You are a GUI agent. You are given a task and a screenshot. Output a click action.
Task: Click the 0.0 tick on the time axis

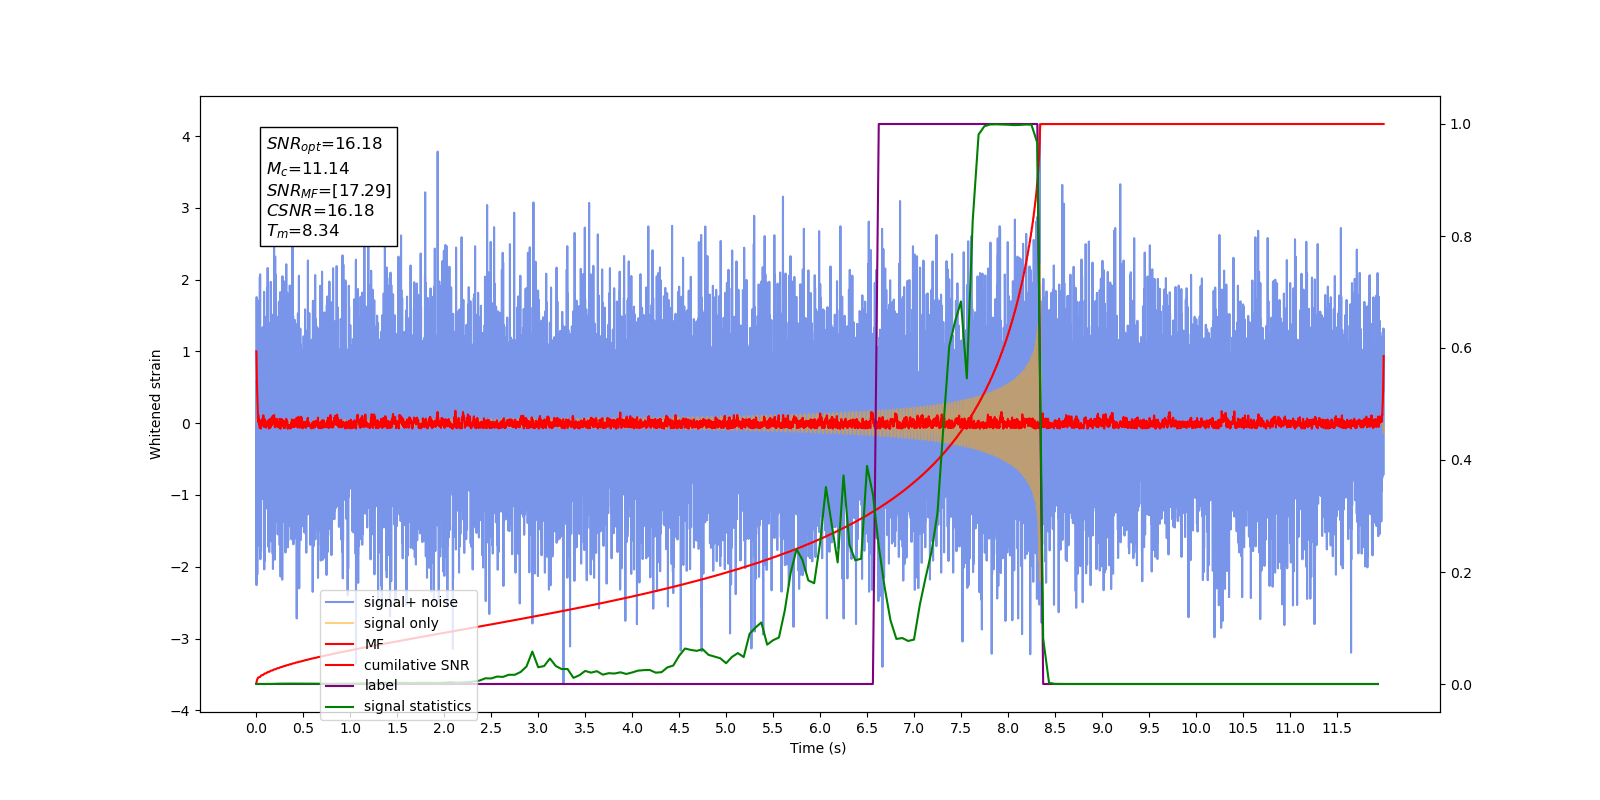pyautogui.click(x=256, y=728)
